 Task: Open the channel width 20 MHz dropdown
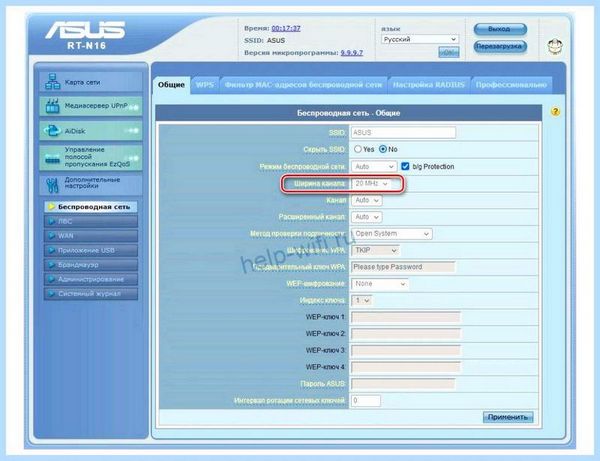tap(371, 184)
